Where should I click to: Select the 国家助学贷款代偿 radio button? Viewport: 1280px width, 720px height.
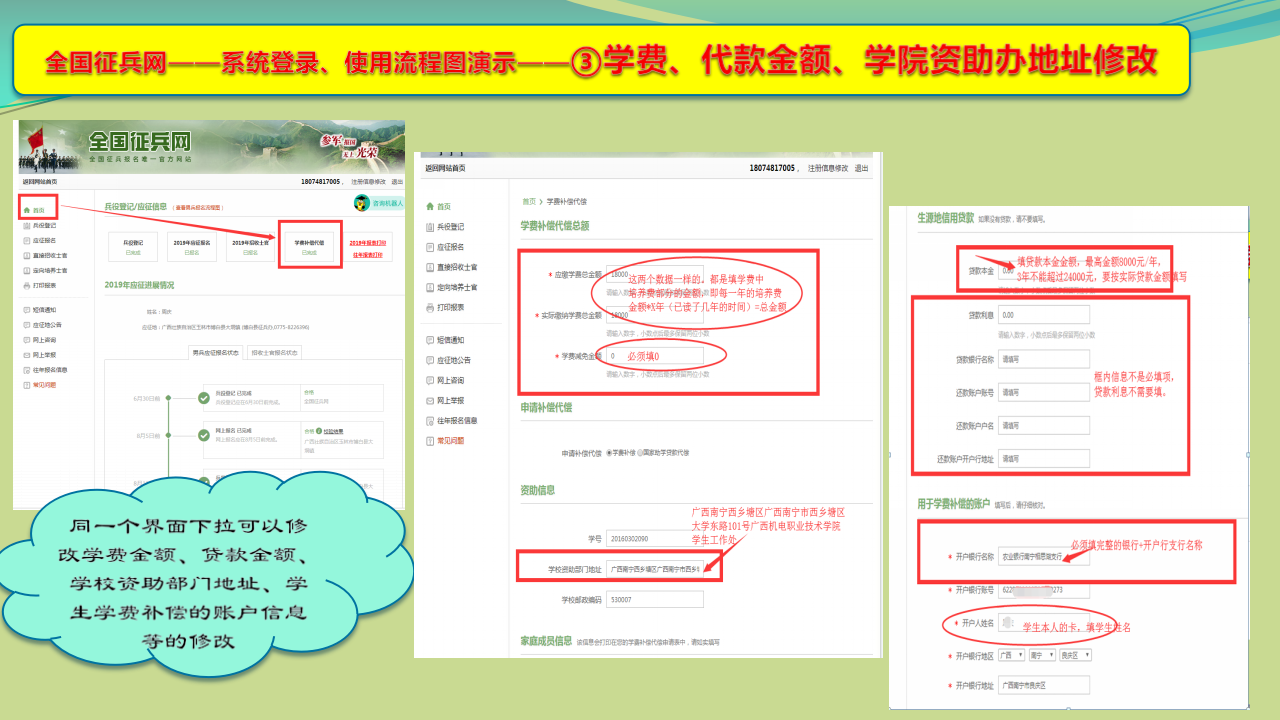(641, 453)
